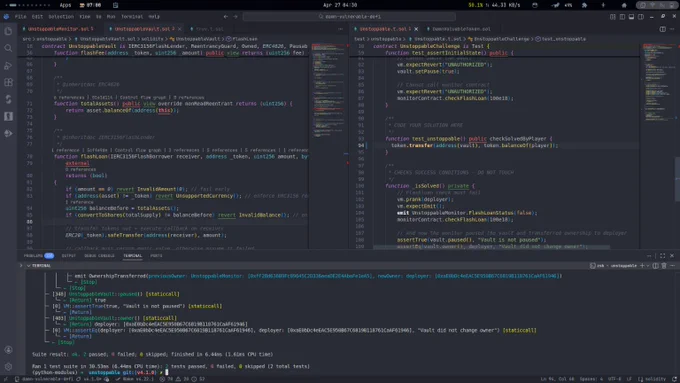Open panel more actions ellipsis

[649, 255]
